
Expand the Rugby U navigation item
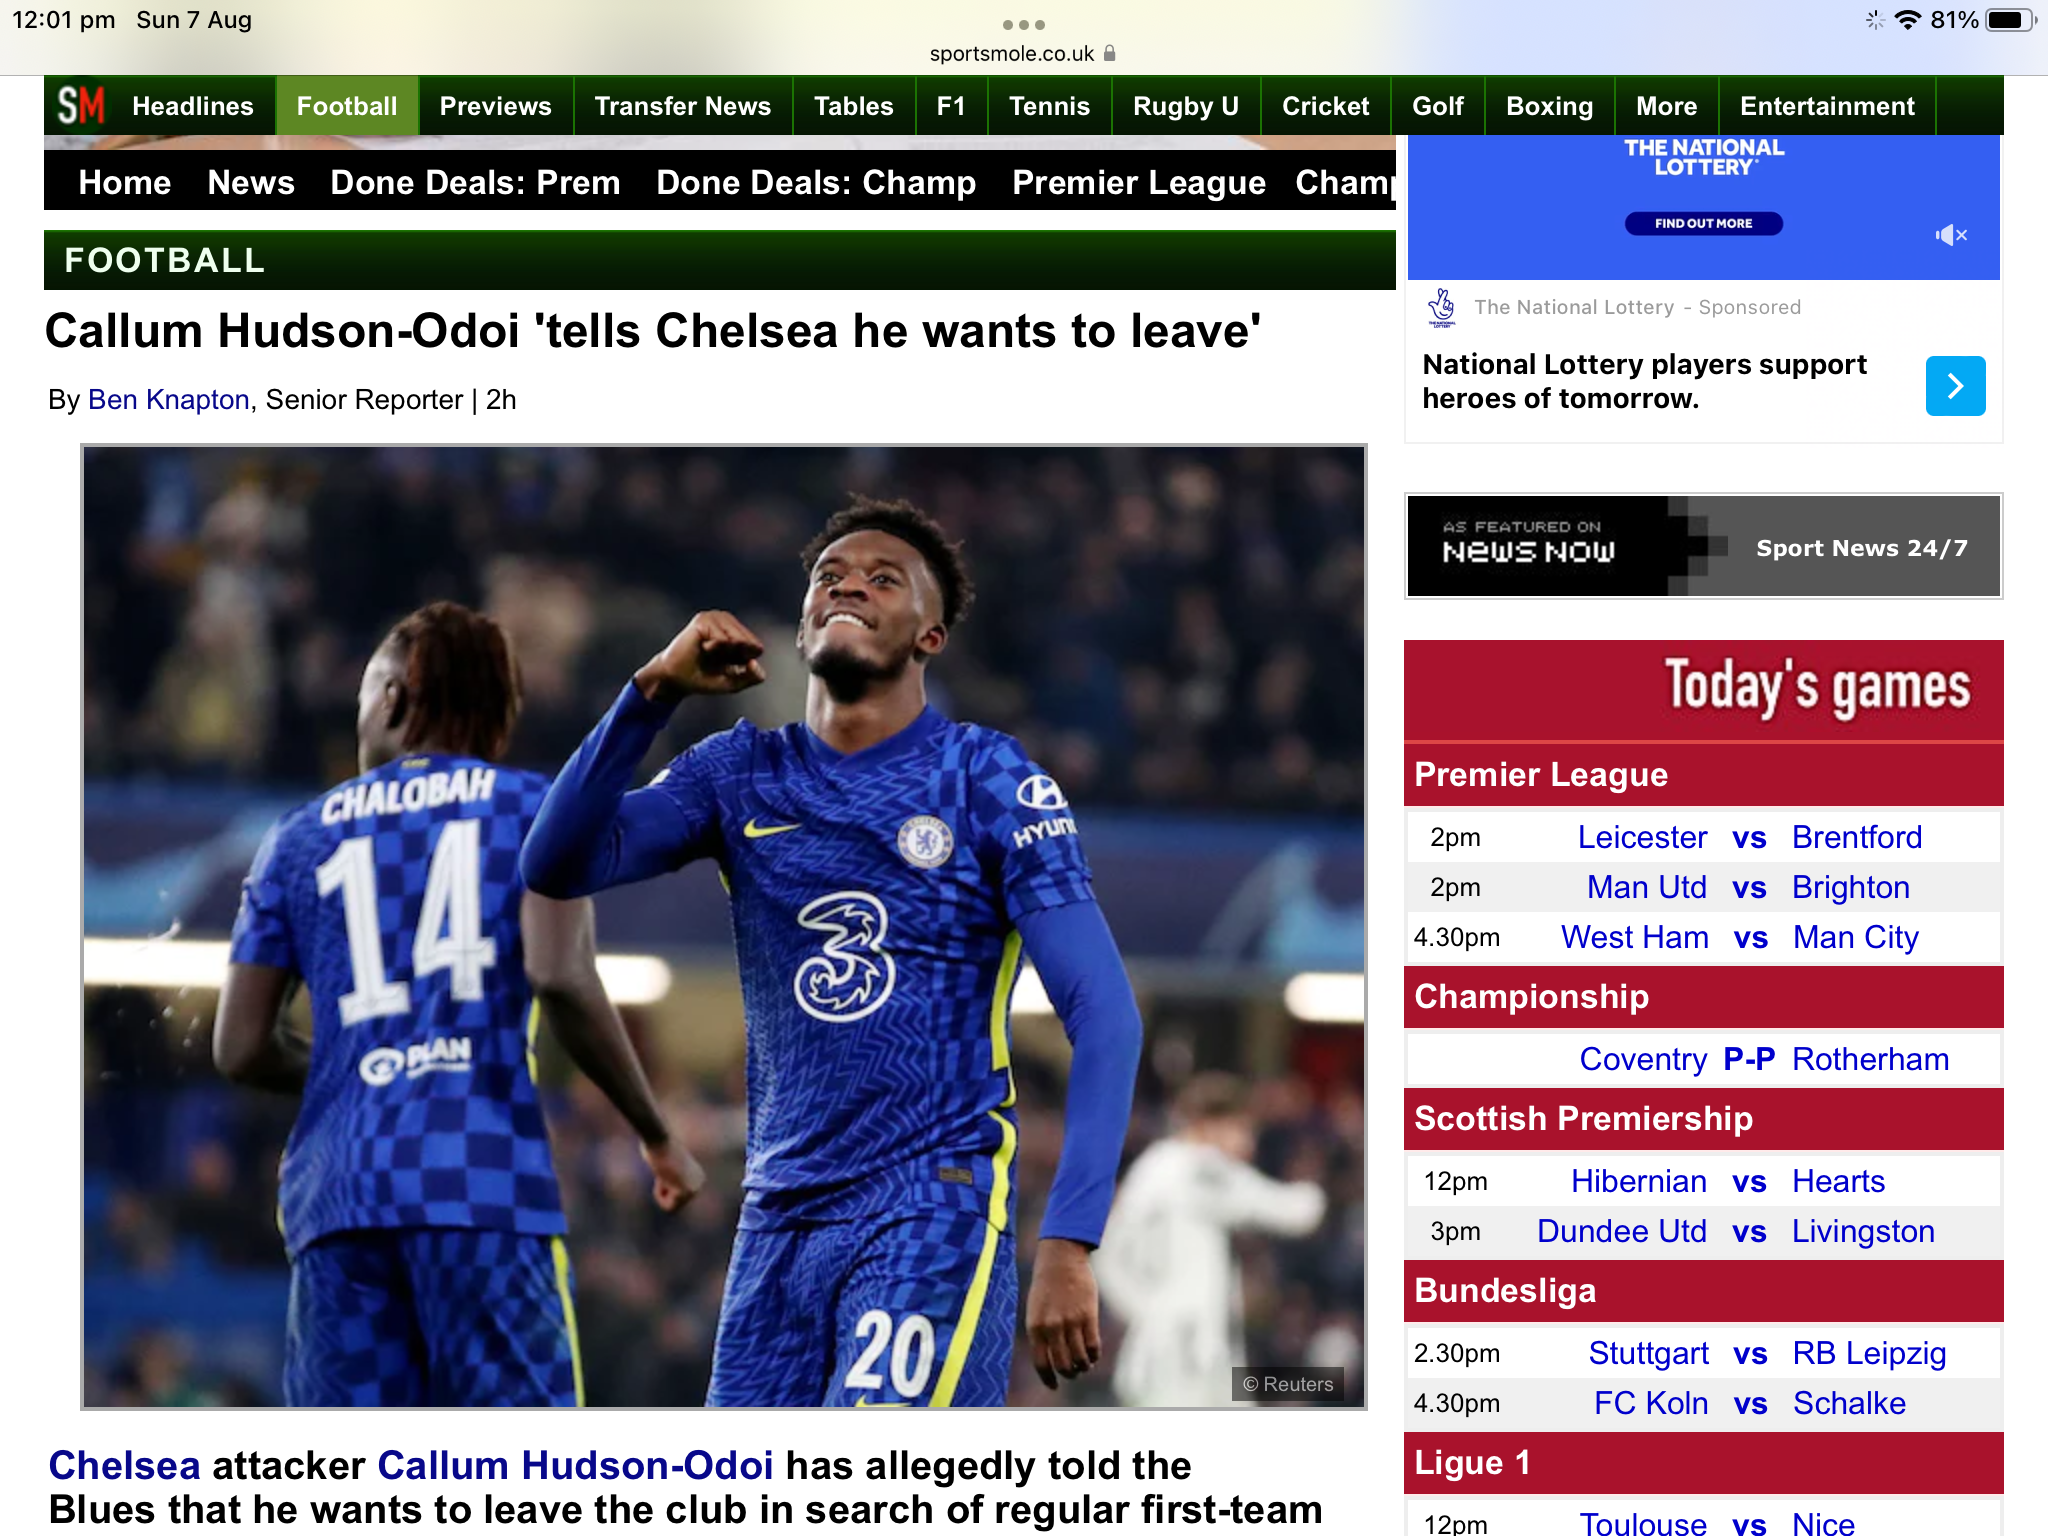click(x=1185, y=106)
